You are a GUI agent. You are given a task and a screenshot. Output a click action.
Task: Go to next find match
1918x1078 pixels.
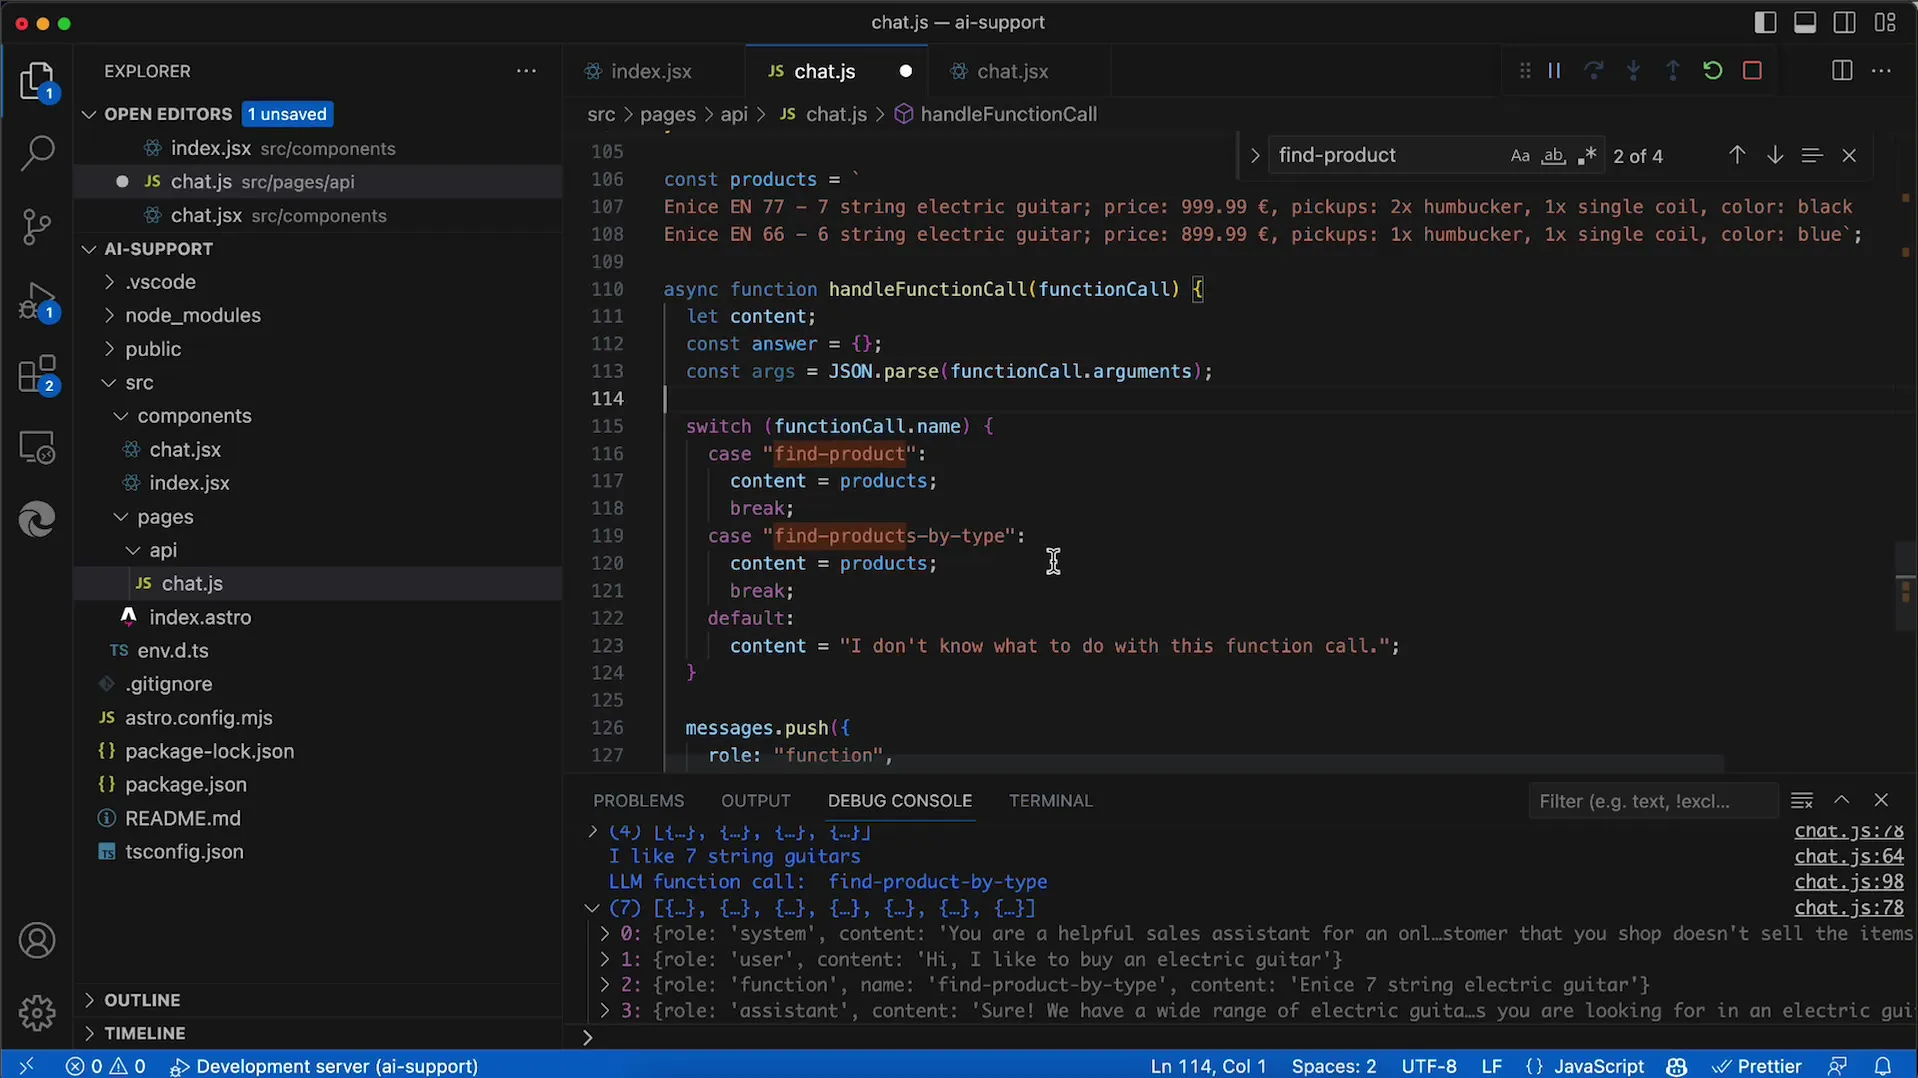point(1775,155)
